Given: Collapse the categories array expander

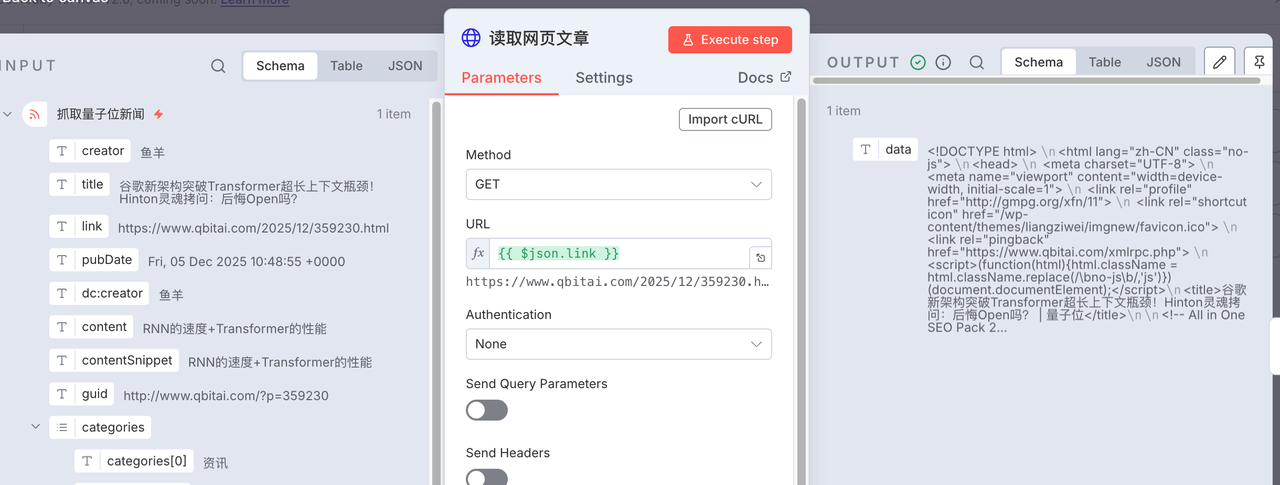Looking at the screenshot, I should 35,427.
